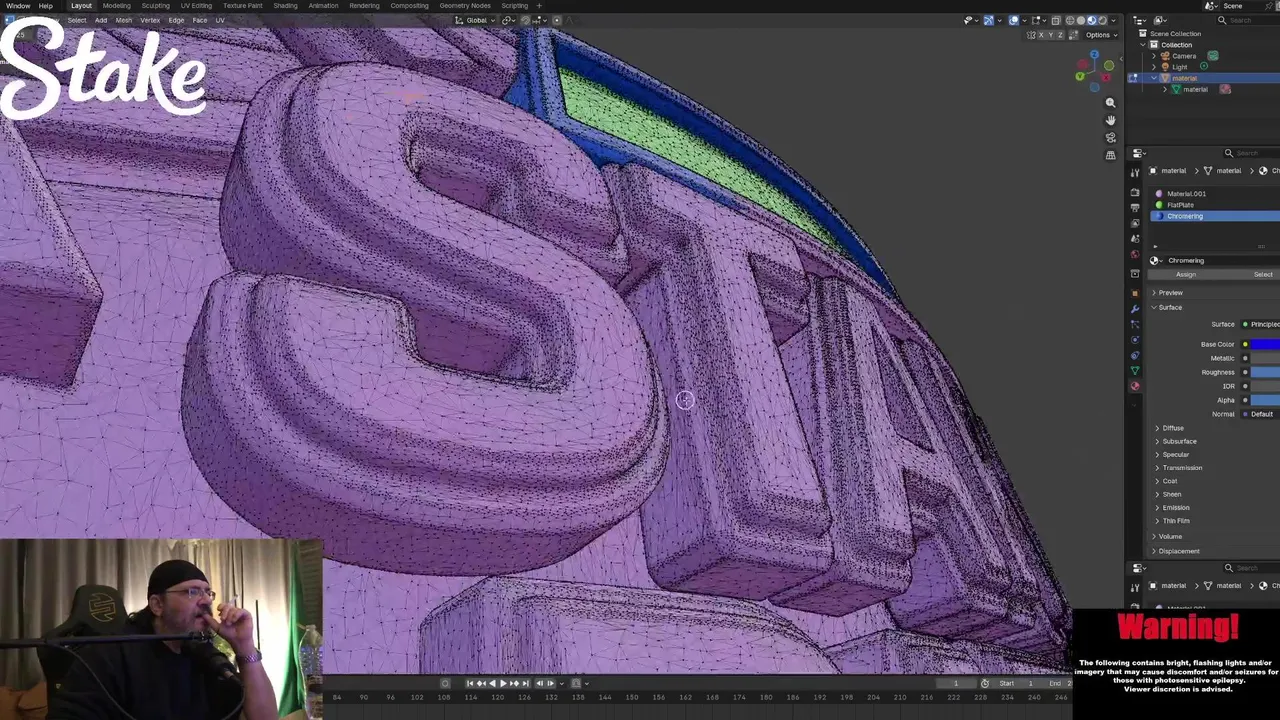Viewport: 1280px width, 720px height.
Task: Expand the Camera item in outliner
Action: (1153, 56)
